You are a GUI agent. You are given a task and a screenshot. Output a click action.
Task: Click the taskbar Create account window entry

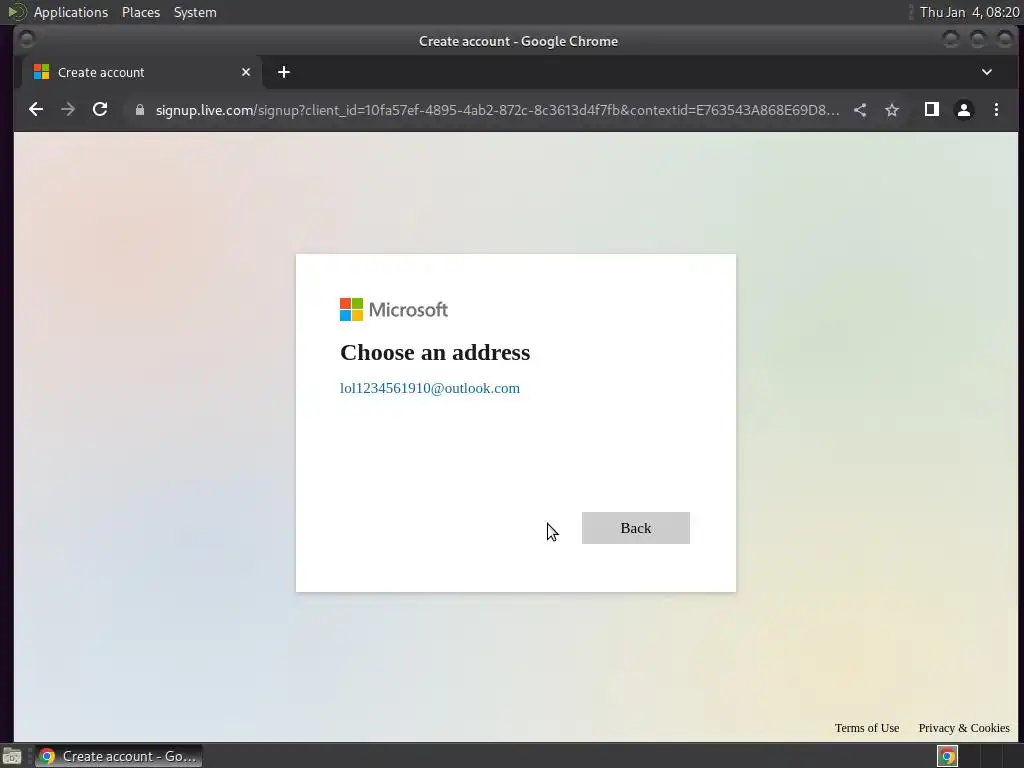[x=119, y=756]
